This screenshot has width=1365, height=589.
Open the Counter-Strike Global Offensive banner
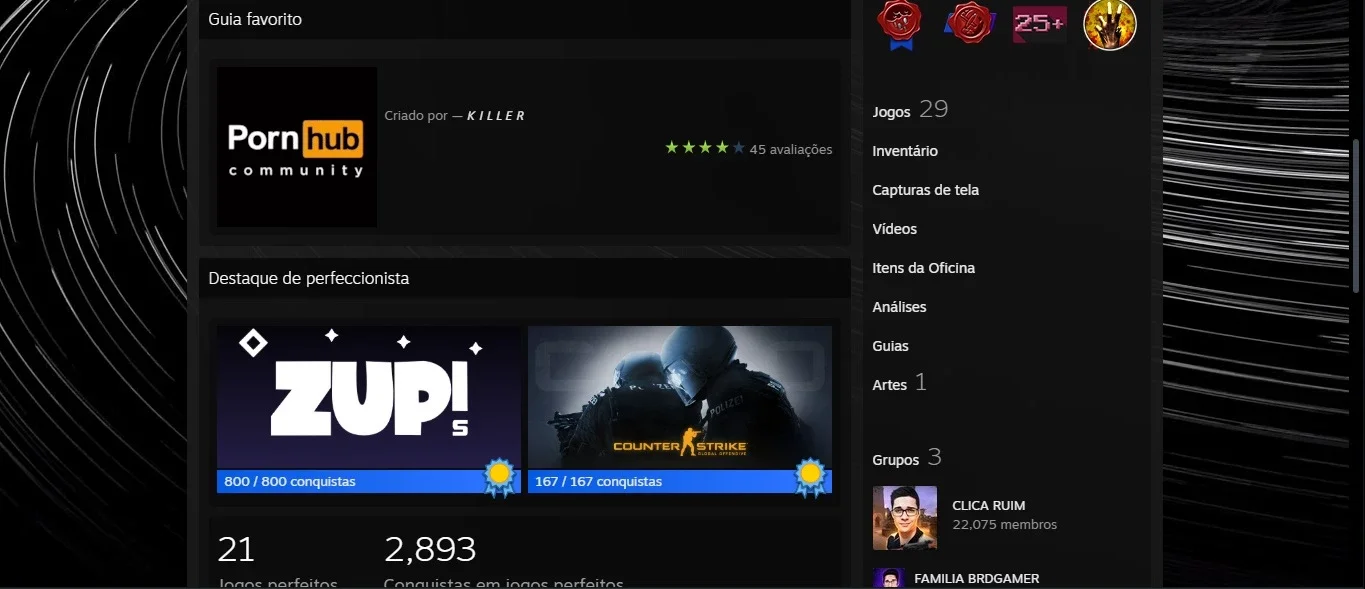(x=680, y=397)
